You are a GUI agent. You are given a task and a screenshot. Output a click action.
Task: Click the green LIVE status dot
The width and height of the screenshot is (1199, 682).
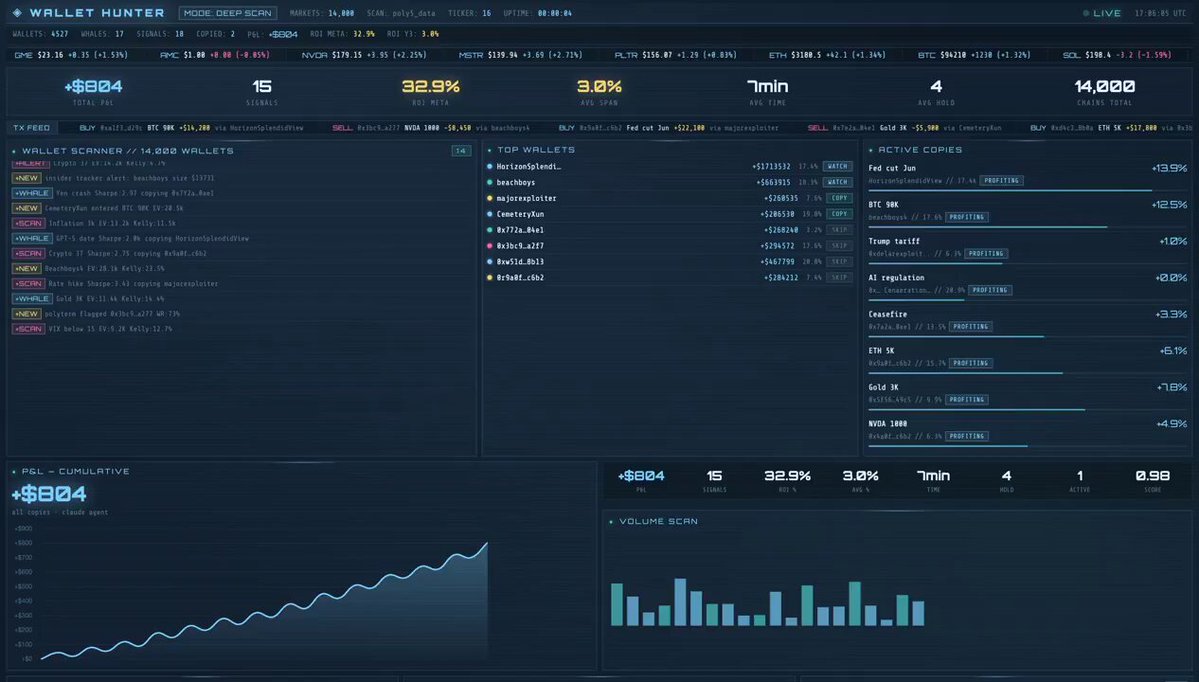[1086, 13]
